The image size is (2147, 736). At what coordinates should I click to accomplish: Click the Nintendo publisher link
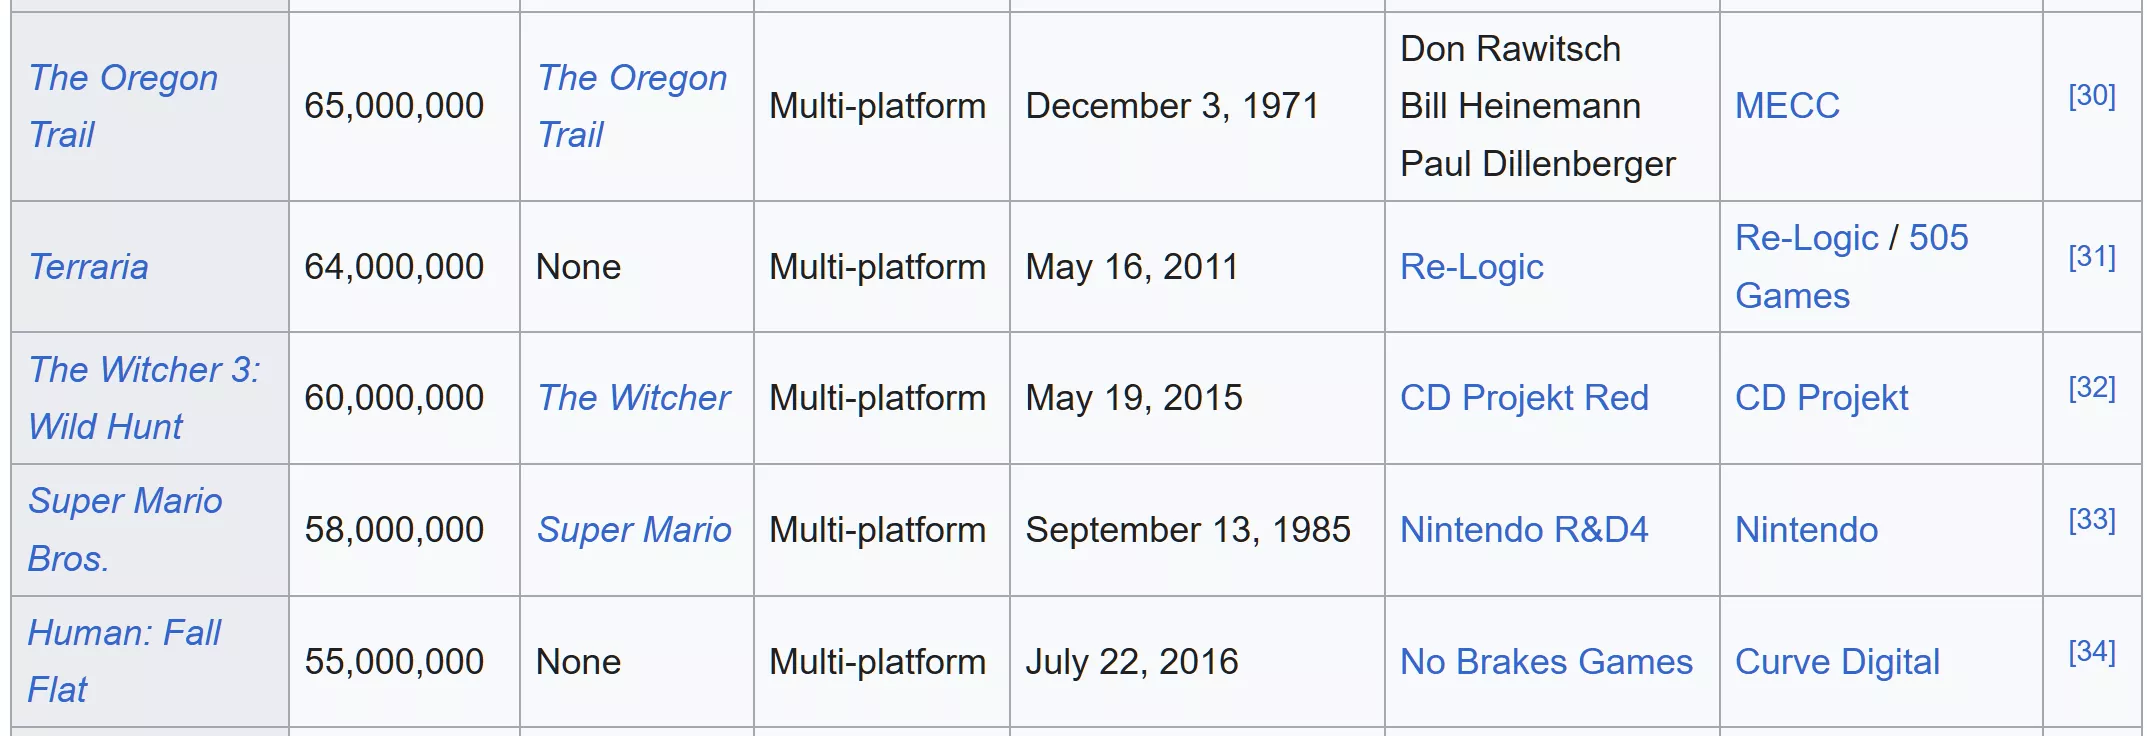click(1806, 530)
